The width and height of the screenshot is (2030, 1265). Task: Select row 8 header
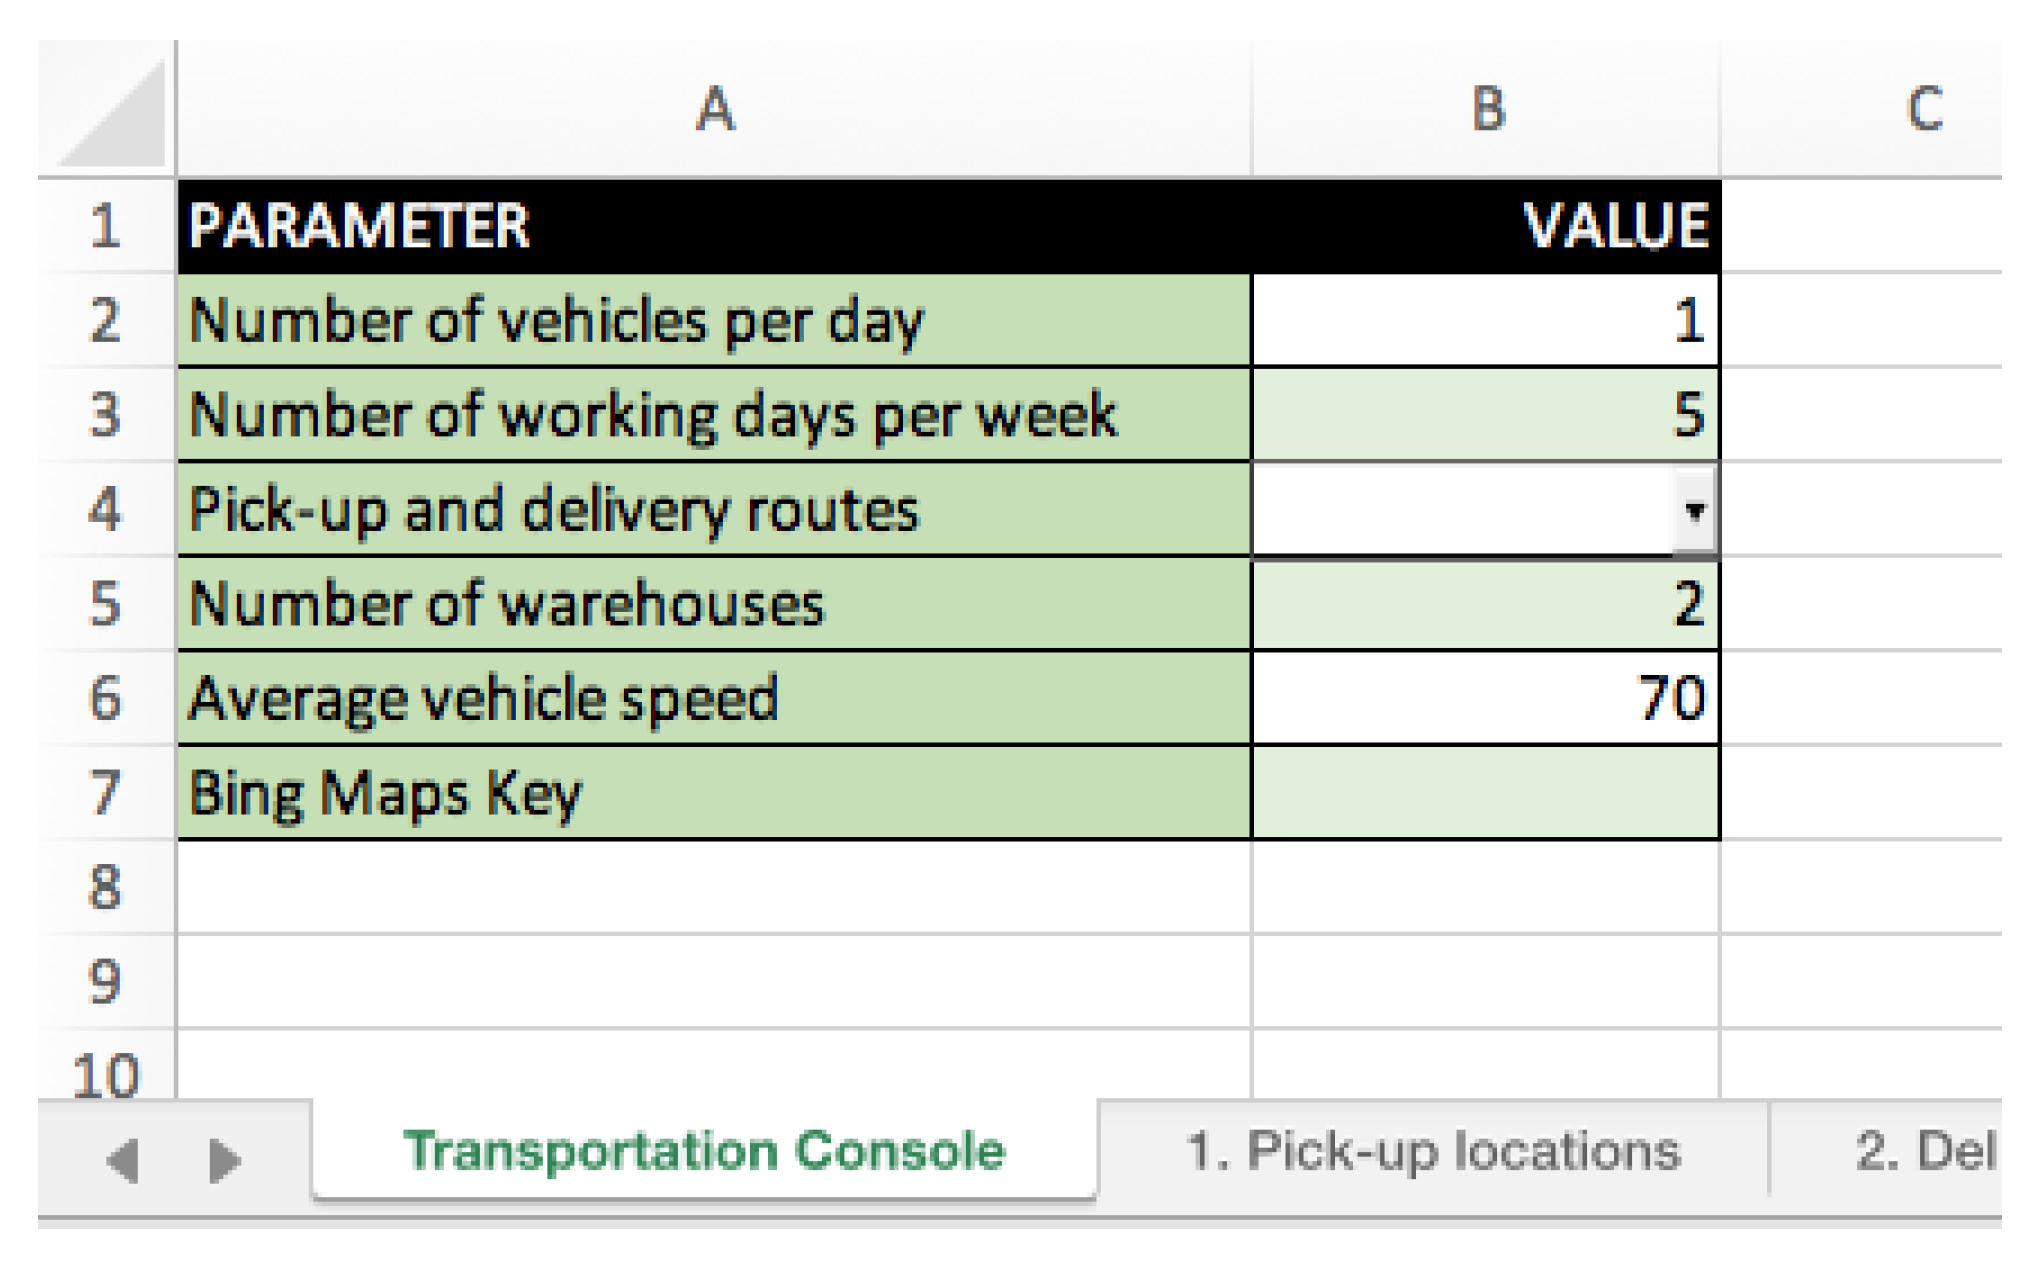point(105,888)
